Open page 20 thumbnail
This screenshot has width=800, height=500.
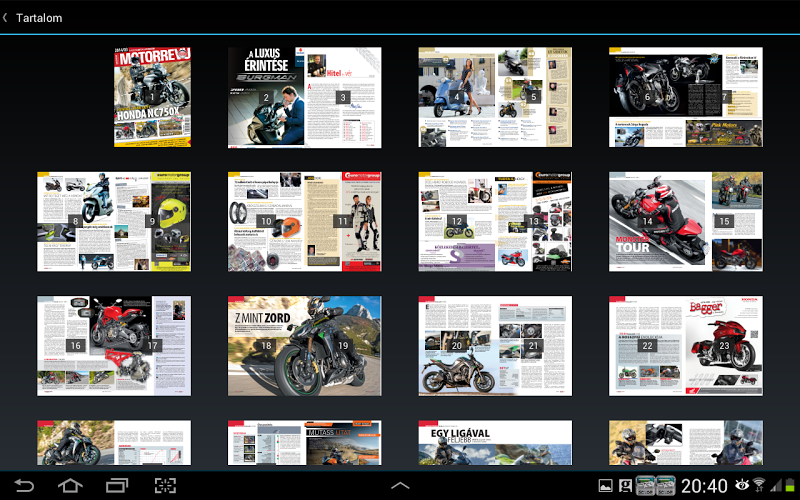(457, 346)
